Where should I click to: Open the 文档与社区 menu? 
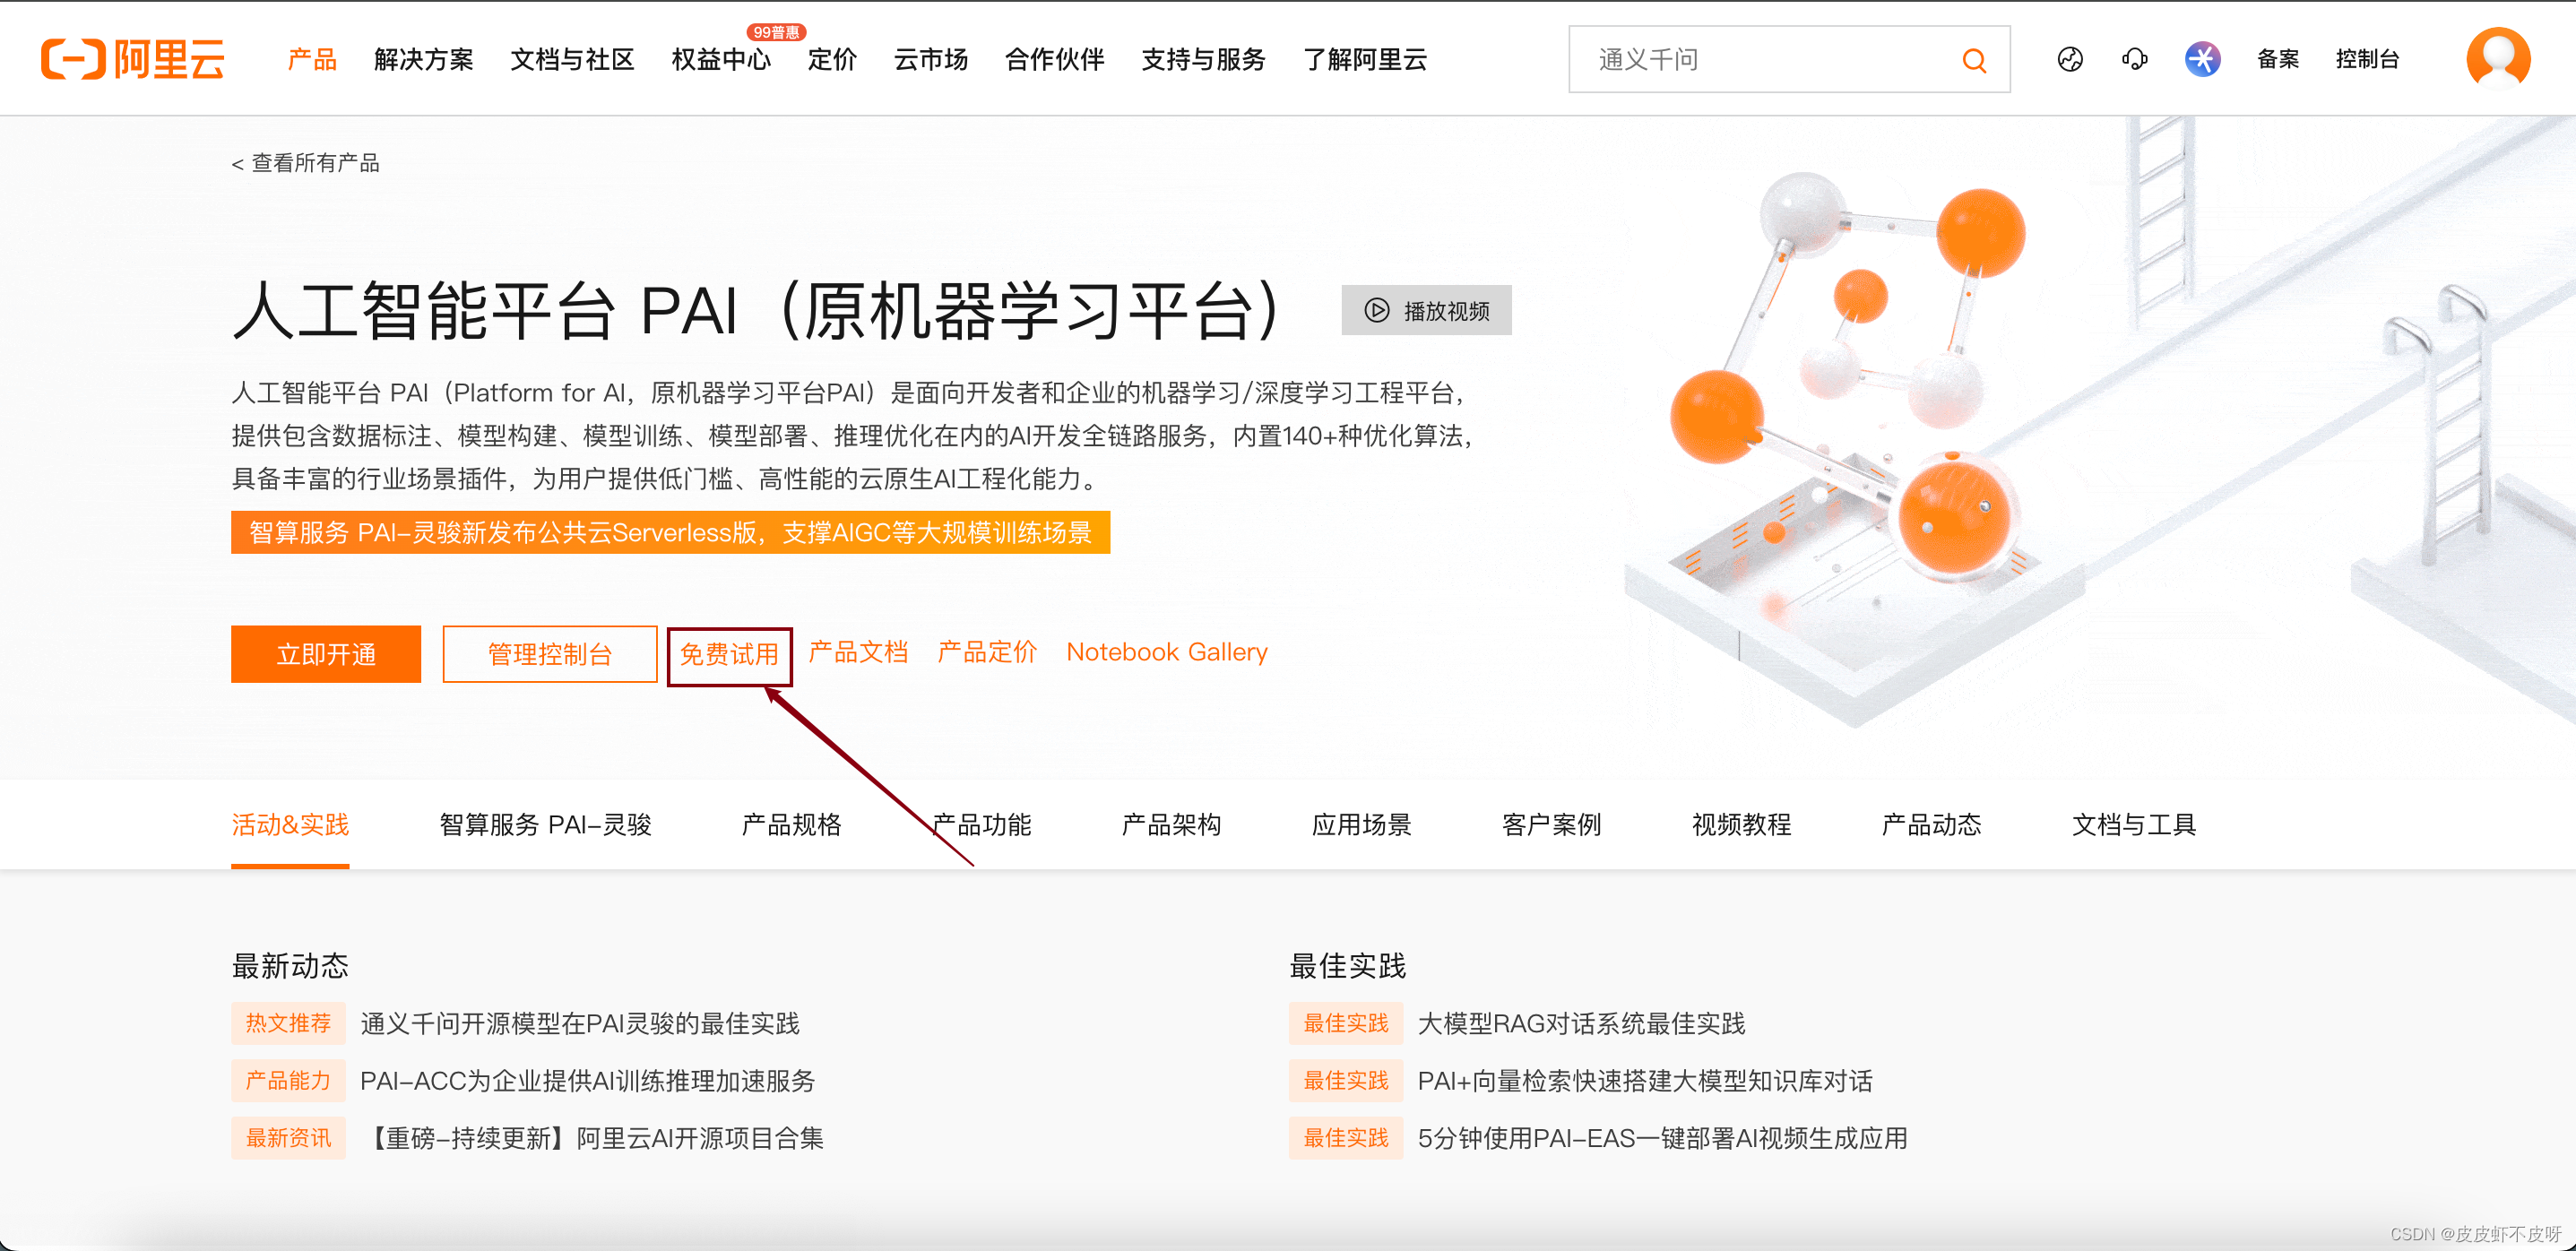click(x=572, y=60)
